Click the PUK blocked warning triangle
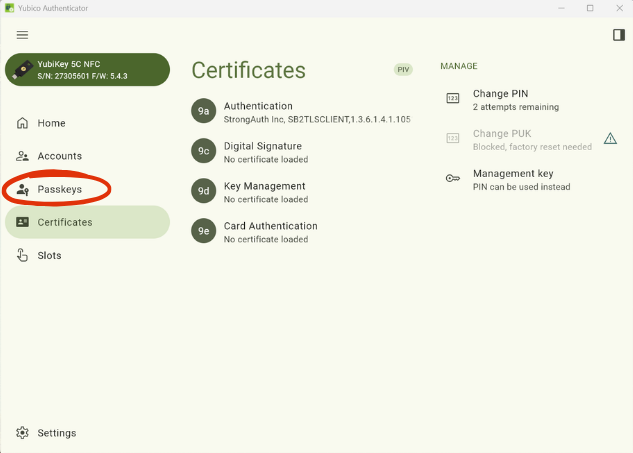This screenshot has height=453, width=633. click(x=610, y=138)
